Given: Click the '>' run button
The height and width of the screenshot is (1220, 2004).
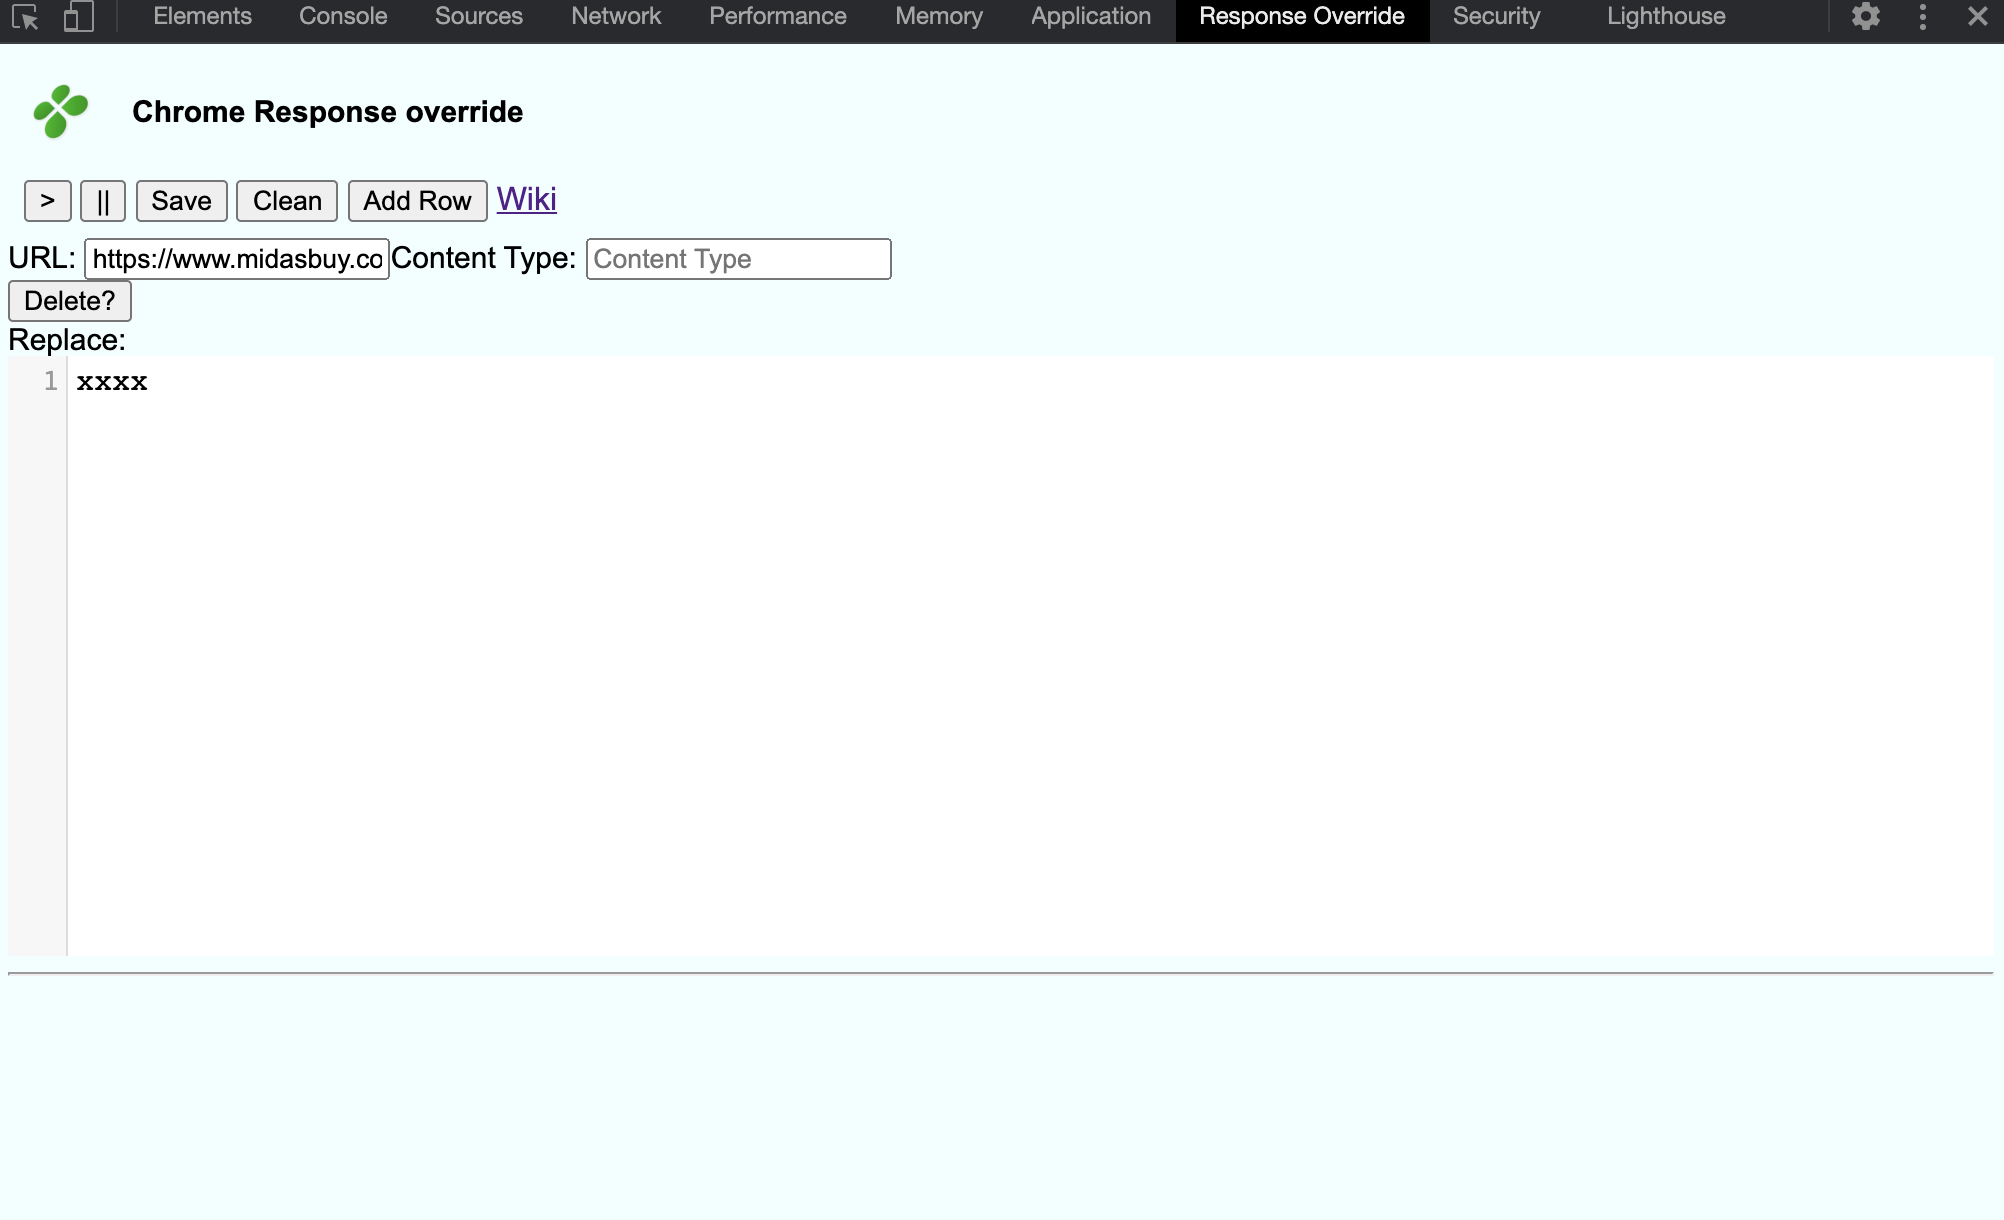Looking at the screenshot, I should click(x=46, y=200).
